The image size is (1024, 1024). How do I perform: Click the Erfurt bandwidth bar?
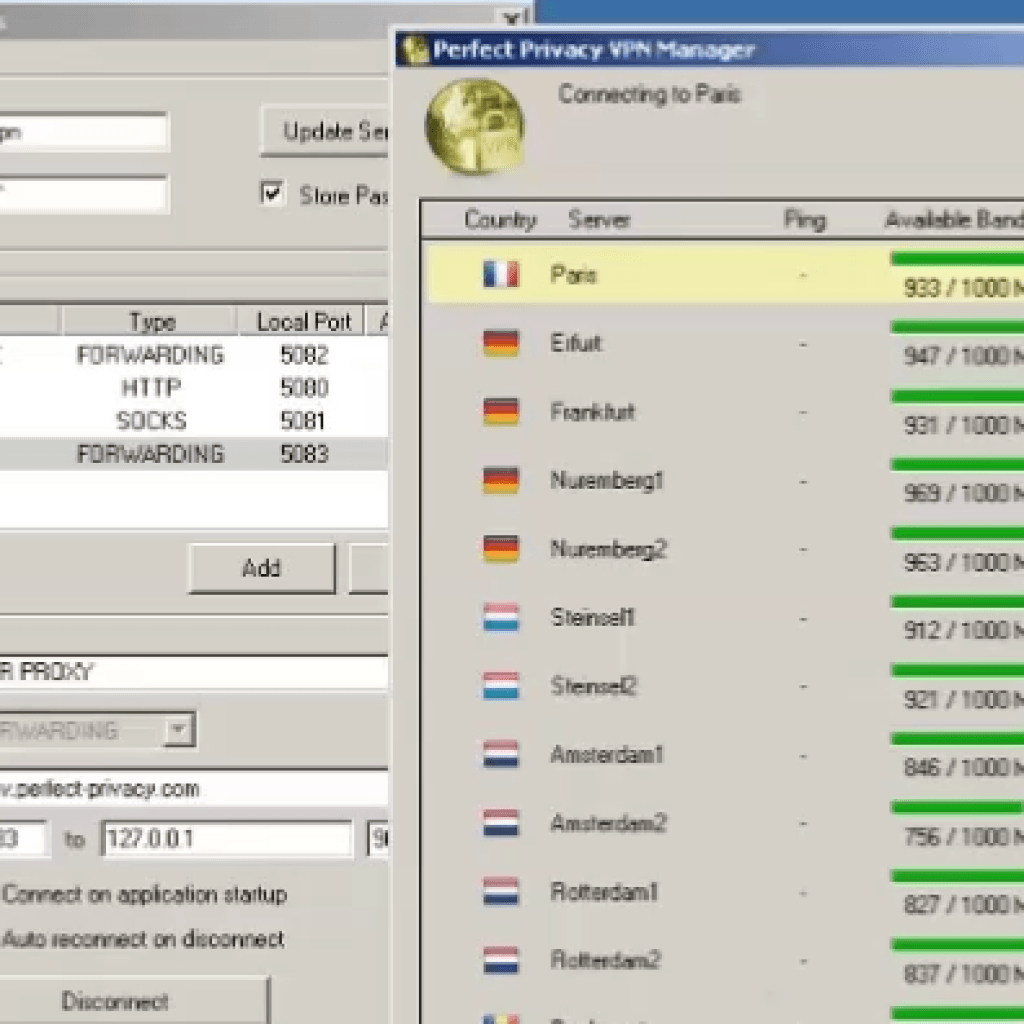[957, 328]
